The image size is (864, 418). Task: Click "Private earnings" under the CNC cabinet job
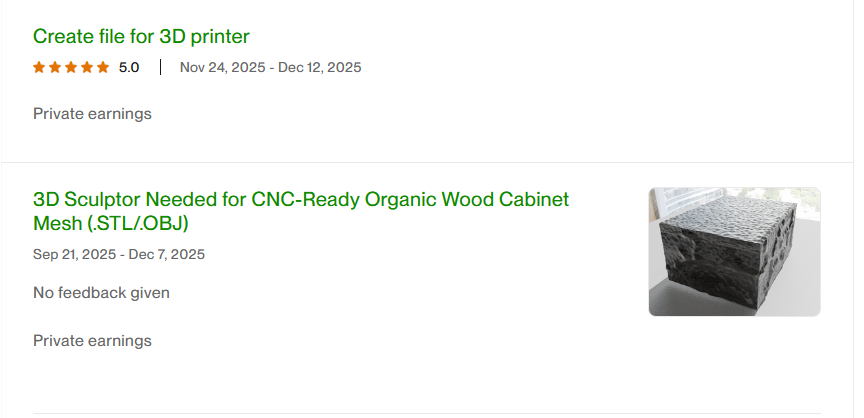(x=92, y=341)
